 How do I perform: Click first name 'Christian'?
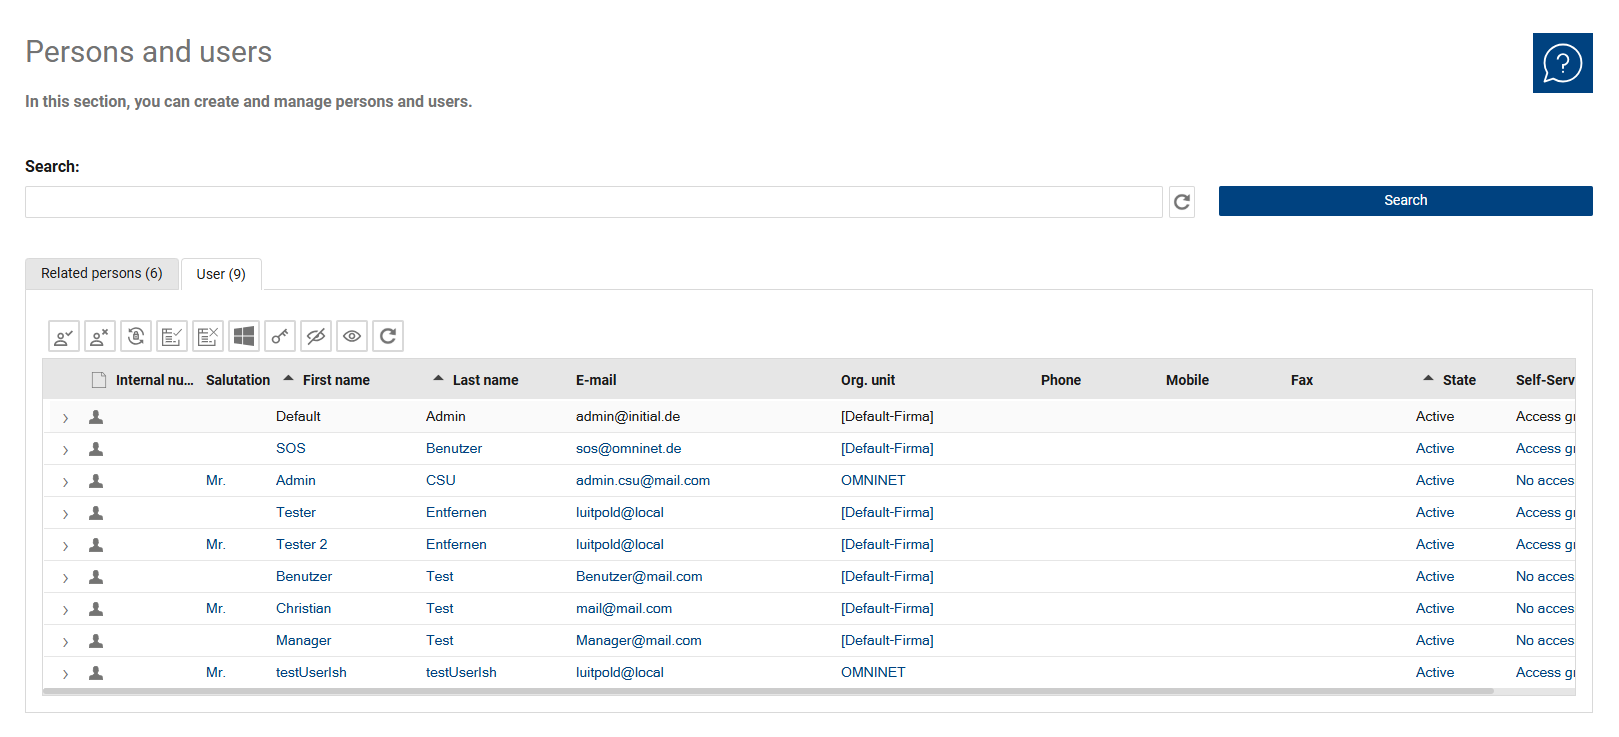click(x=303, y=608)
